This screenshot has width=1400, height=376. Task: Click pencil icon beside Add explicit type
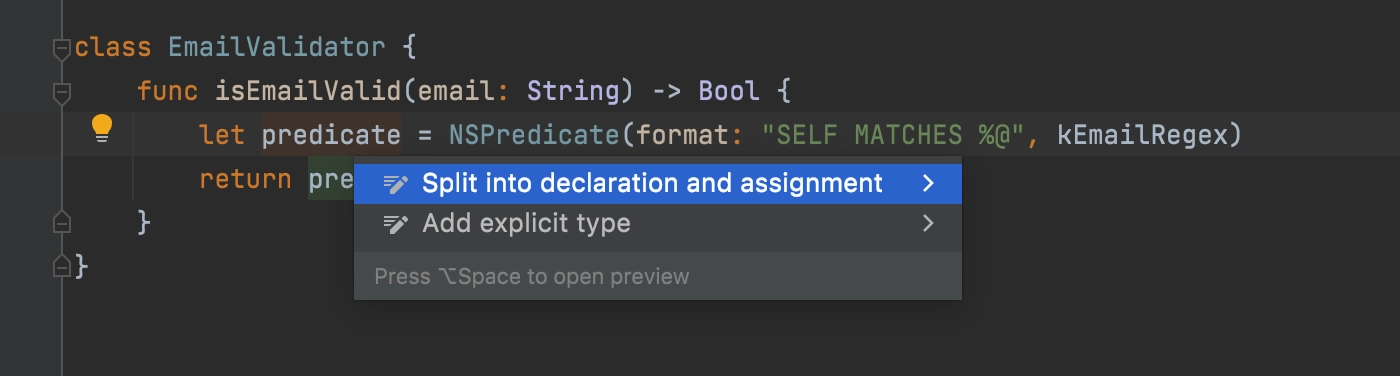point(396,223)
